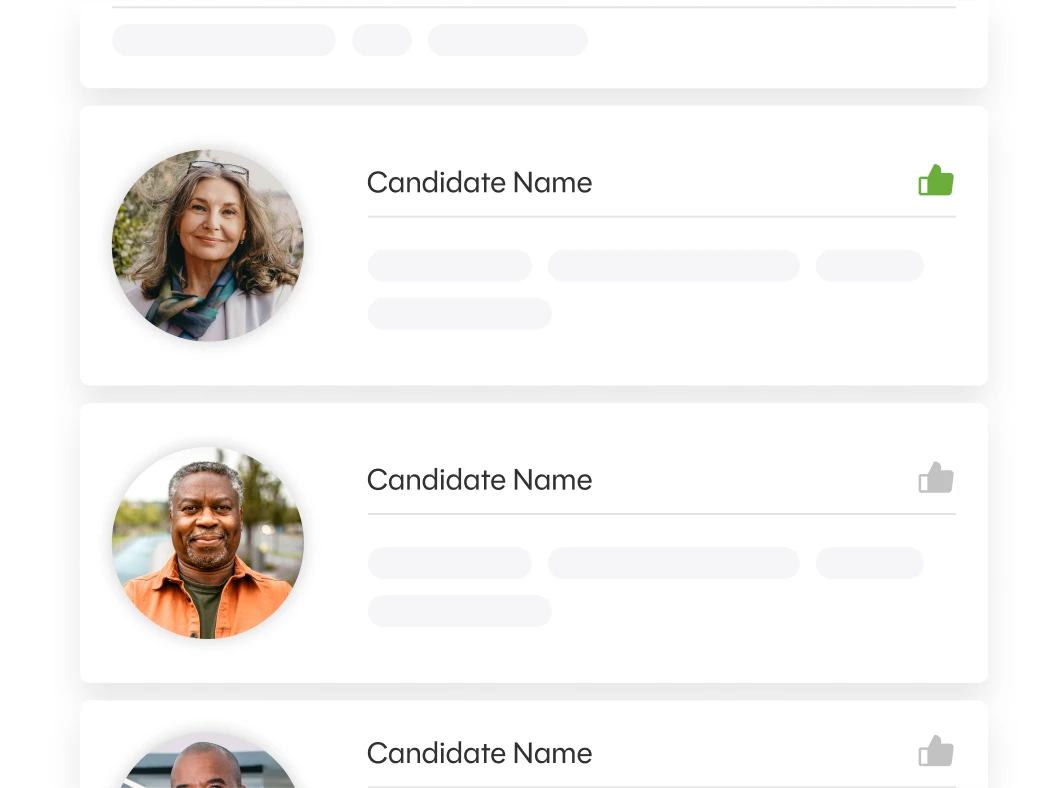Image resolution: width=1064 pixels, height=788 pixels.
Task: Open the profile photo of the woman with scarf
Action: click(208, 245)
